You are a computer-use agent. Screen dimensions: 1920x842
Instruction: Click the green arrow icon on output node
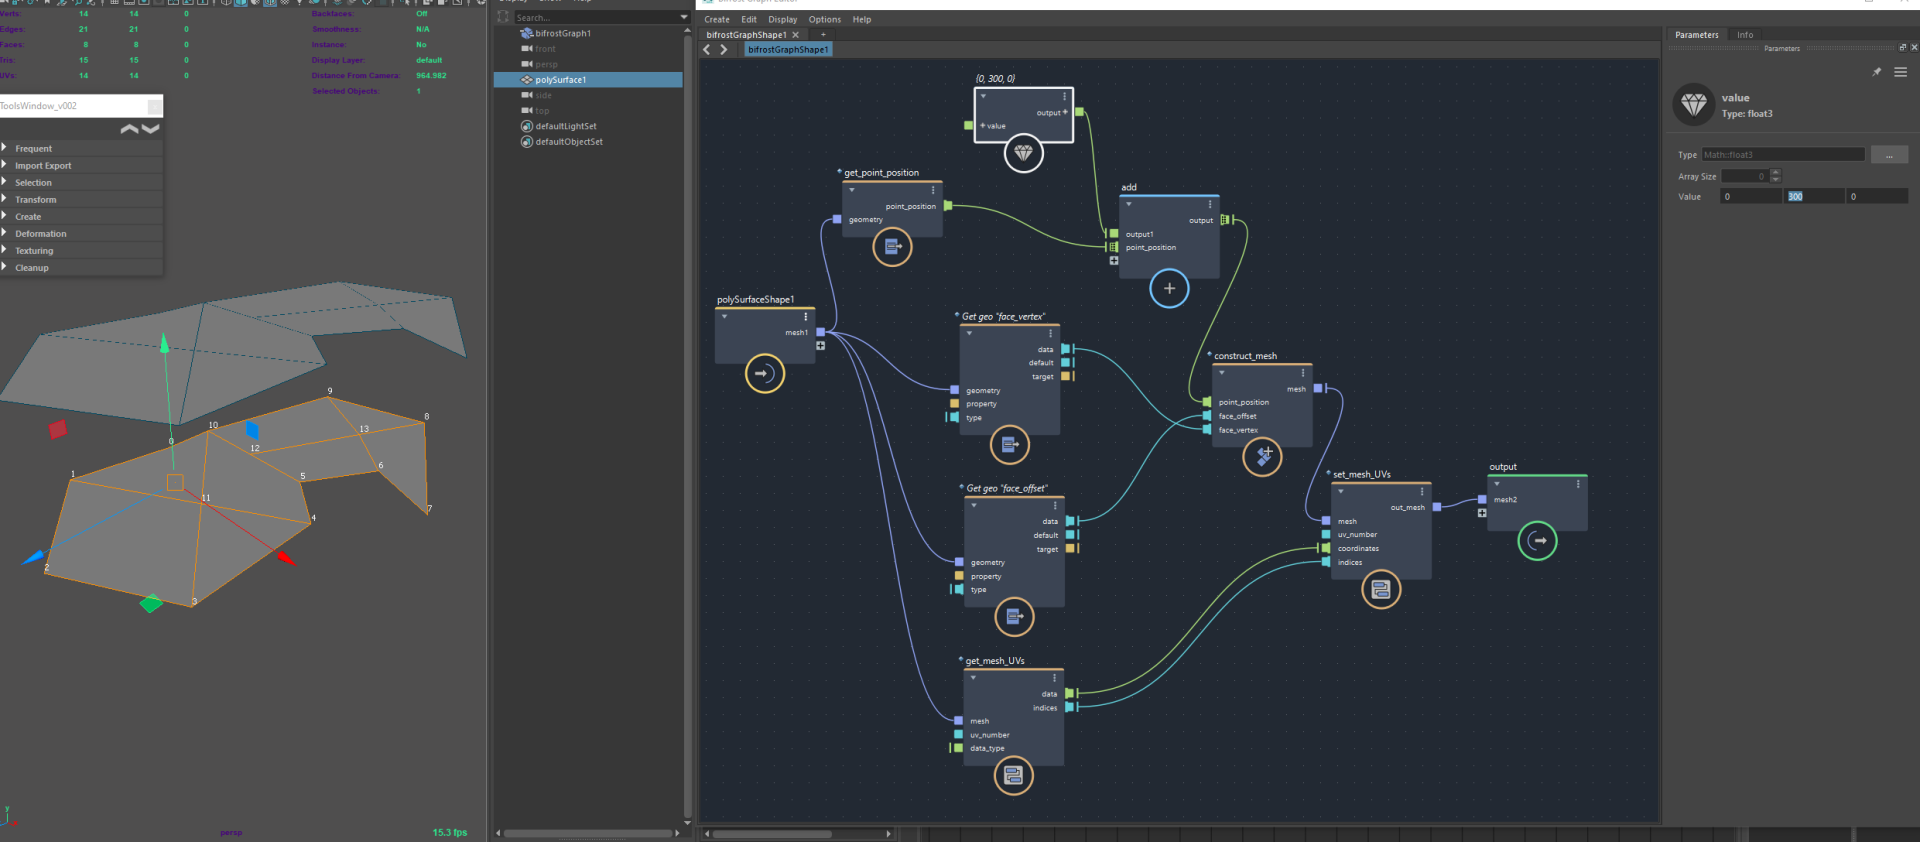tap(1537, 541)
